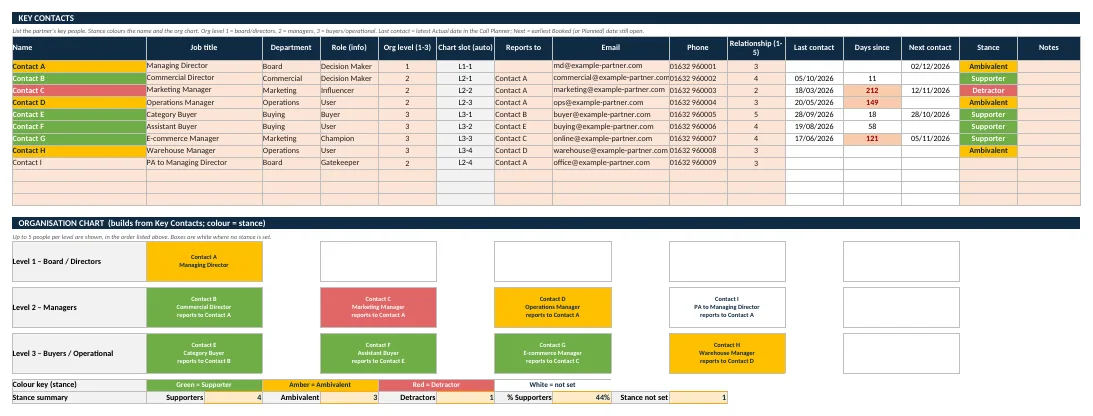Click the Department column header

(x=291, y=48)
